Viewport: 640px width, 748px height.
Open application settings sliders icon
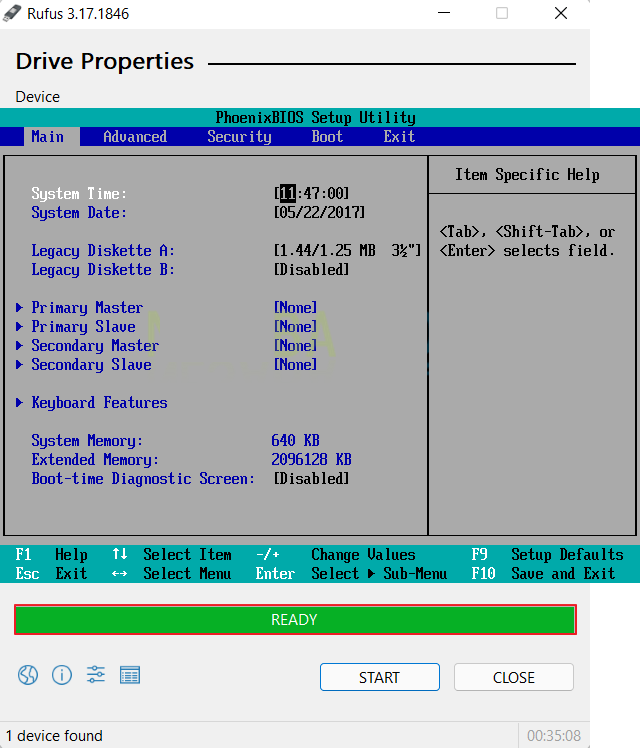(96, 675)
